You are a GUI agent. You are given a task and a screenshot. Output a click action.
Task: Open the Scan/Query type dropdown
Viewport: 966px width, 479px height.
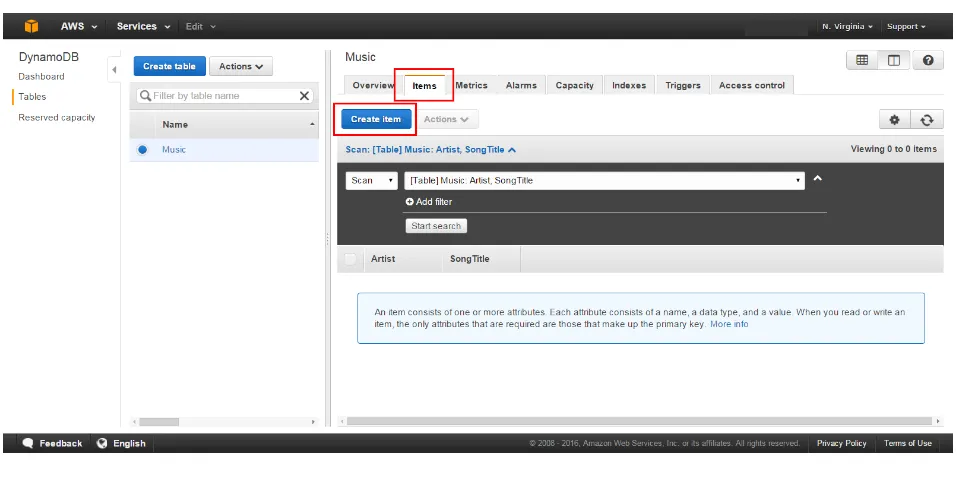point(371,180)
